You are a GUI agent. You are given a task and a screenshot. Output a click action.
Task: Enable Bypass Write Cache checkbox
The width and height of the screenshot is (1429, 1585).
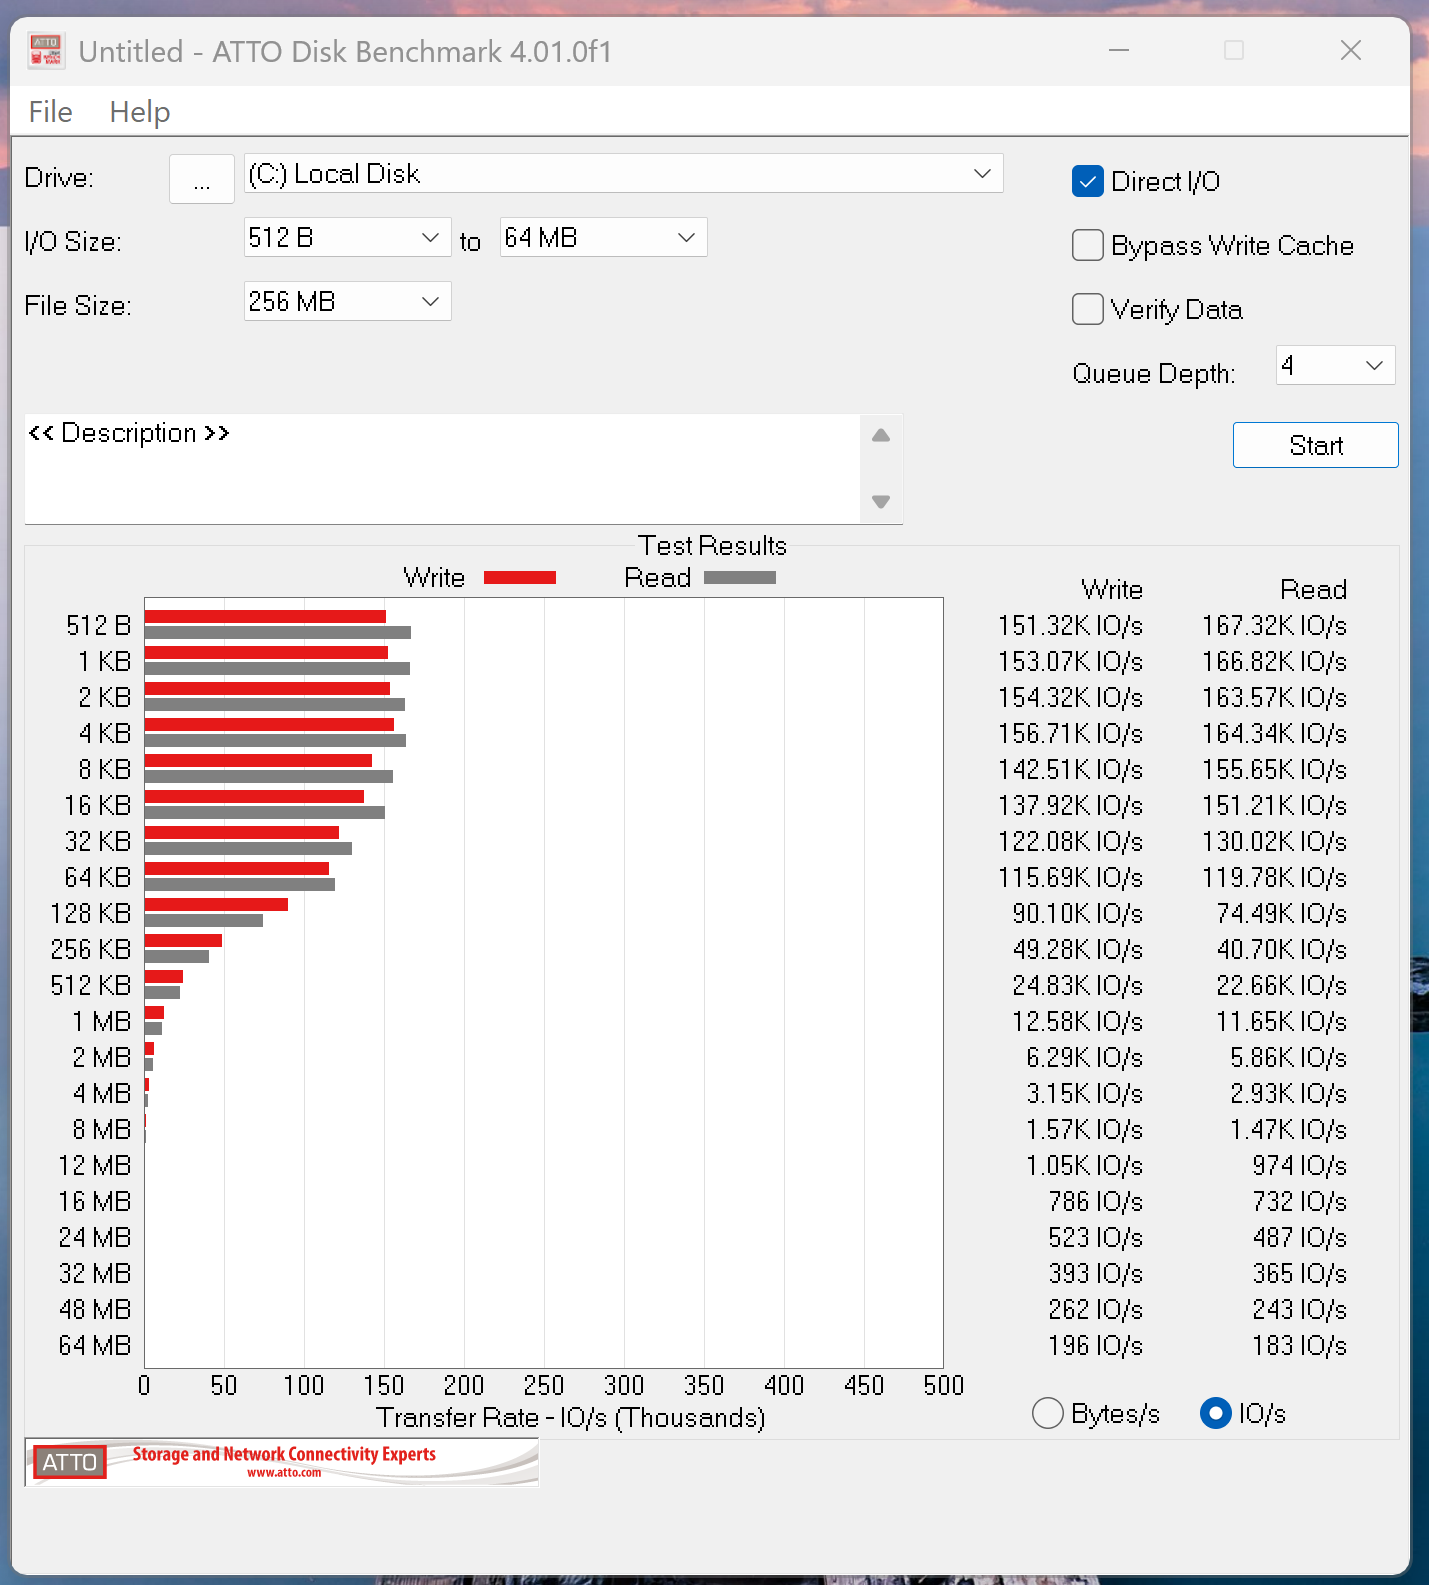(1087, 246)
